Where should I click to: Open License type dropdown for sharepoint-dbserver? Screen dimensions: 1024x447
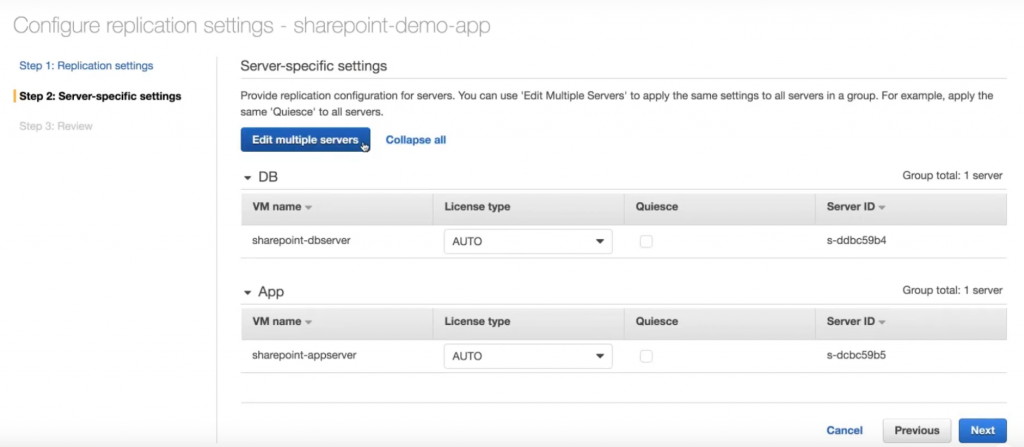[528, 241]
